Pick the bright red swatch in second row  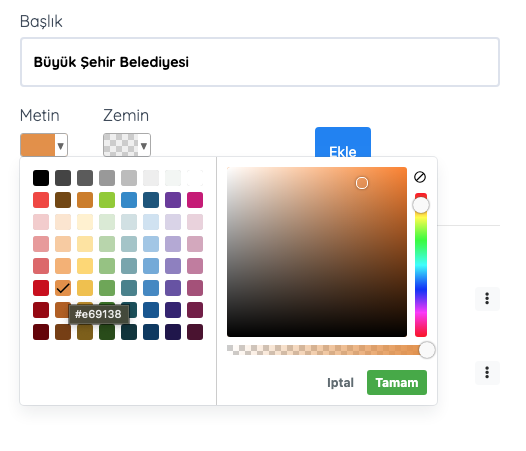click(x=41, y=200)
